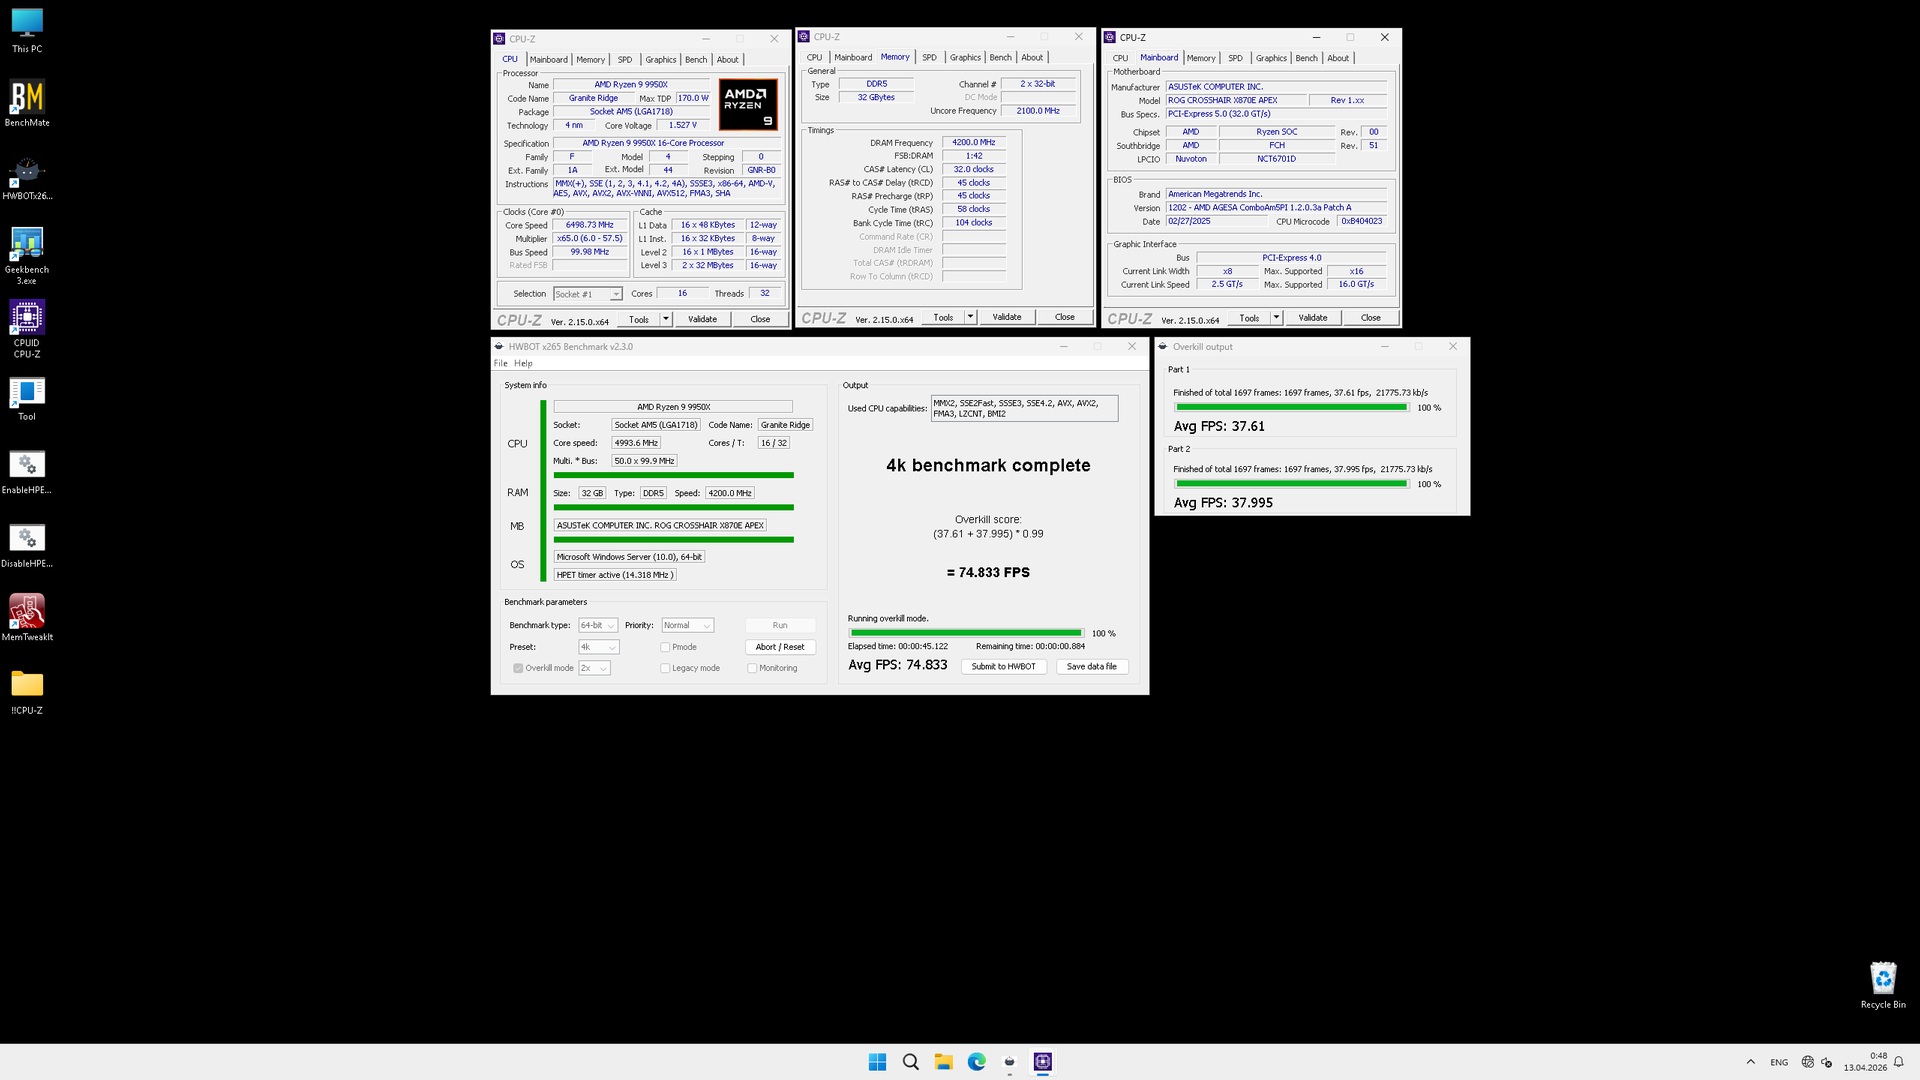Open File Explorer from taskbar
The height and width of the screenshot is (1080, 1920).
point(943,1062)
